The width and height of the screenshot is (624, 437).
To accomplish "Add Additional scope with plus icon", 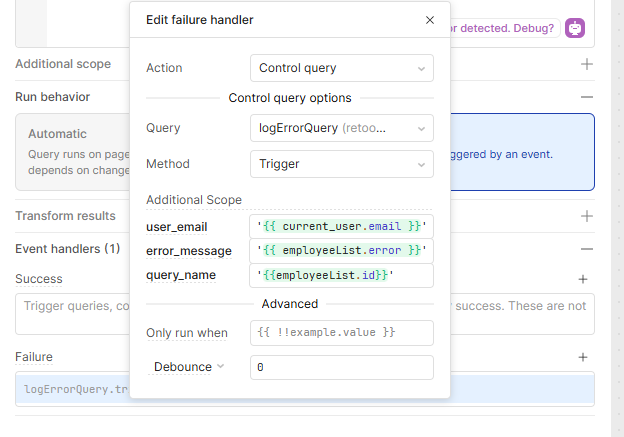I will pyautogui.click(x=587, y=64).
